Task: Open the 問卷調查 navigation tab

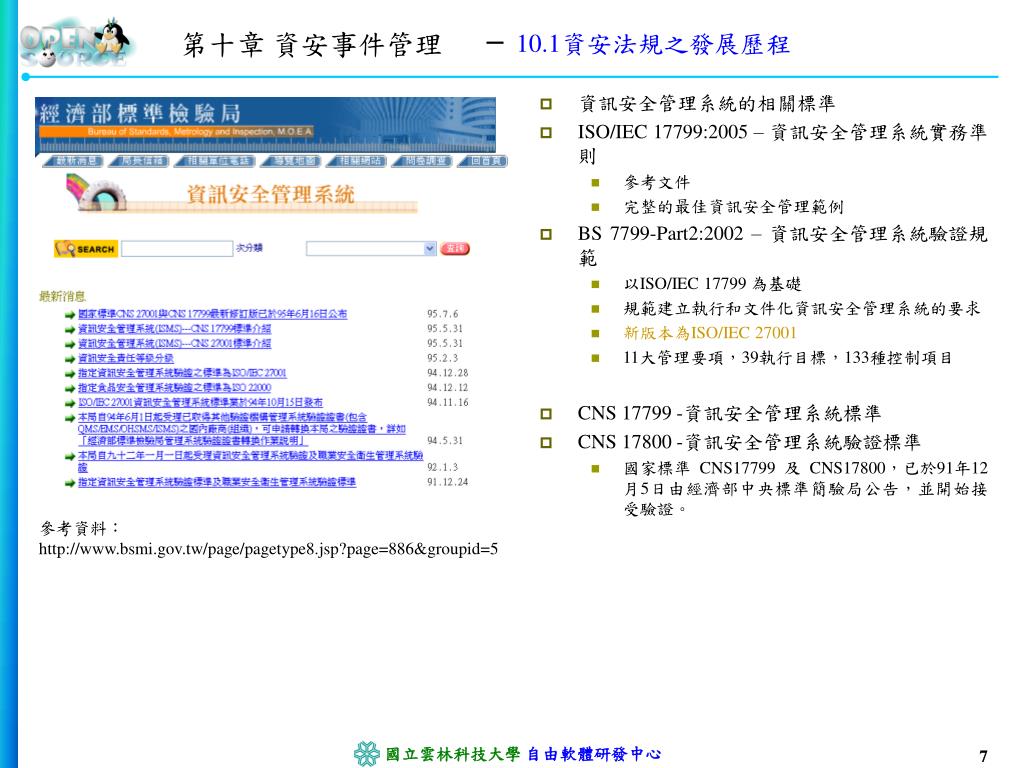Action: [x=423, y=161]
